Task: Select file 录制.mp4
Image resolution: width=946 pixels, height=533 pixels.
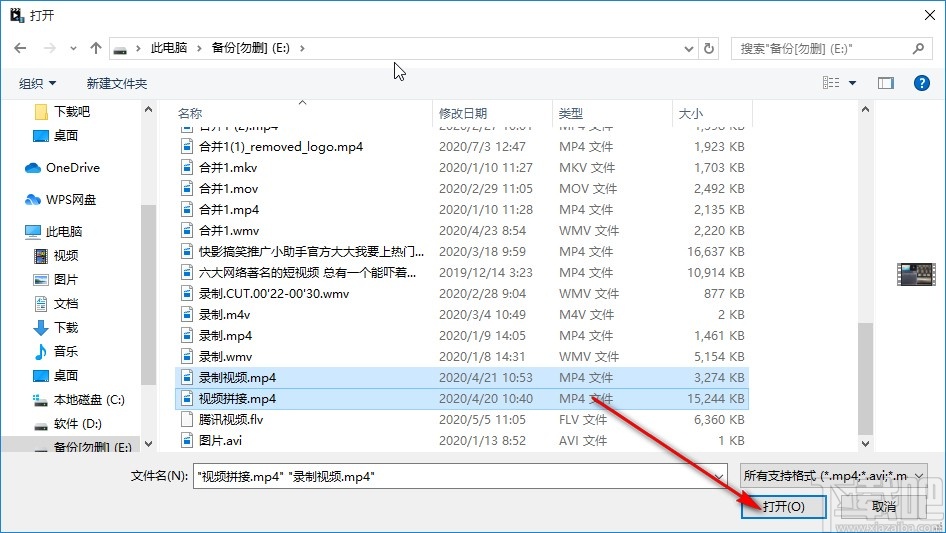Action: click(x=462, y=336)
